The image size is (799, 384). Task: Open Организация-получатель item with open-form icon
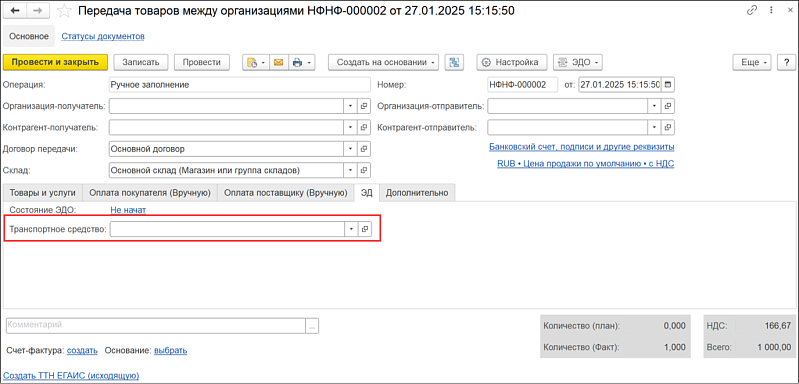click(364, 106)
